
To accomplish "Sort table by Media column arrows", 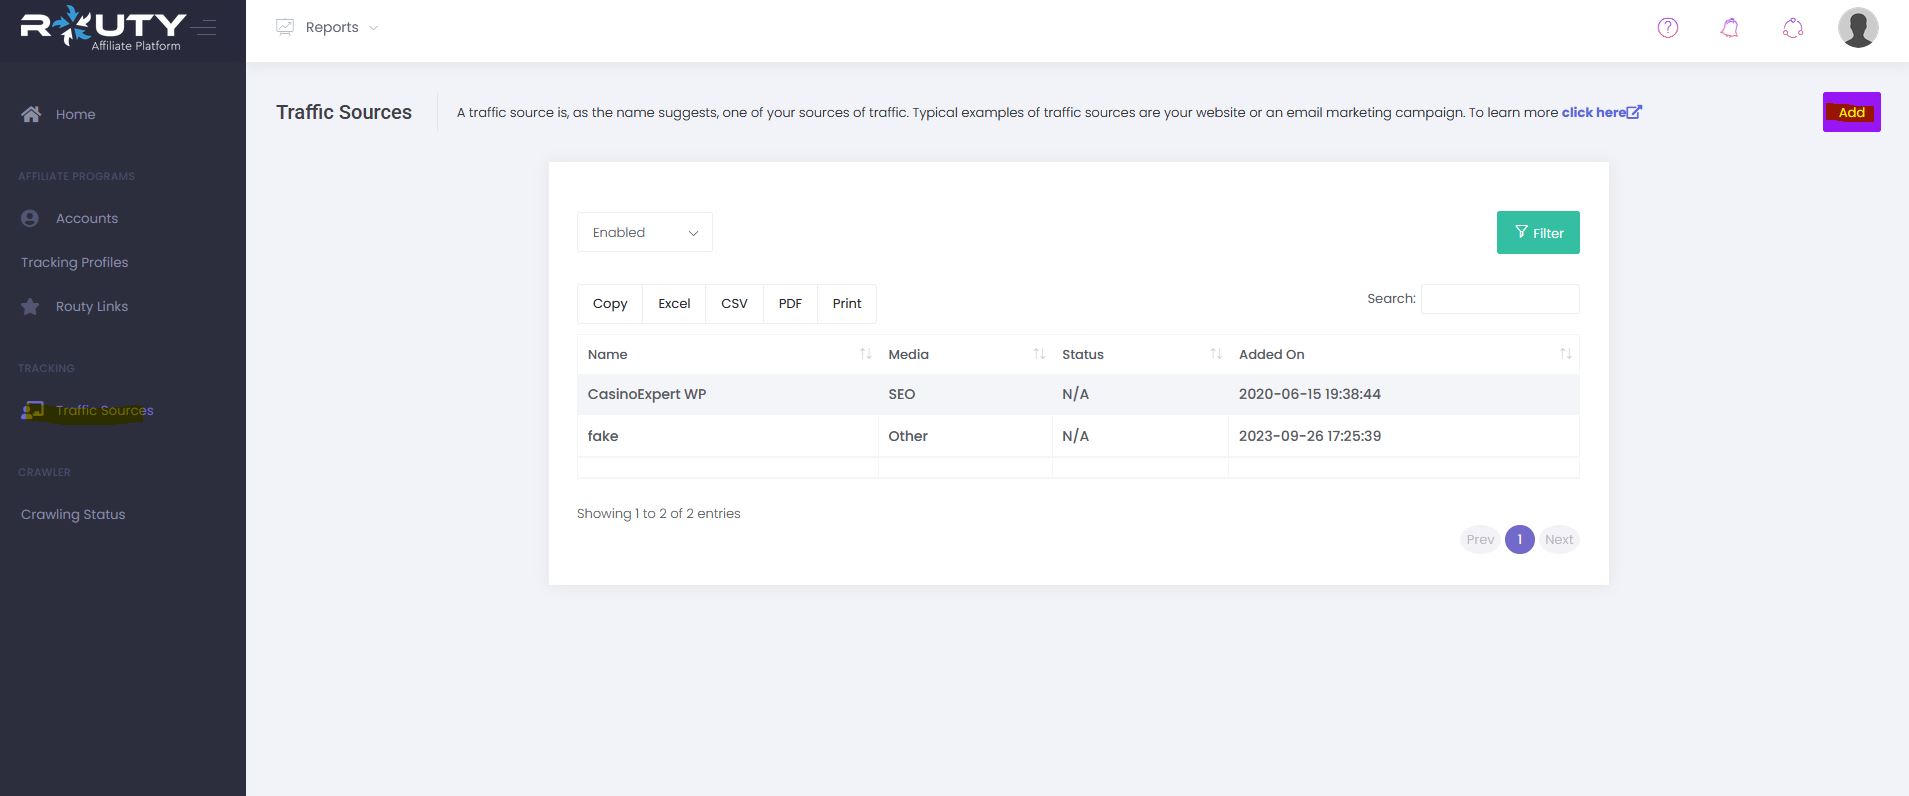I will [1039, 354].
